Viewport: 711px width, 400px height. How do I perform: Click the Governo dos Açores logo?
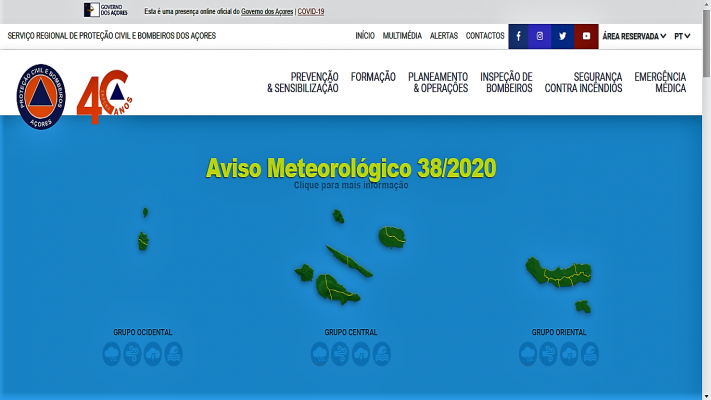[105, 11]
